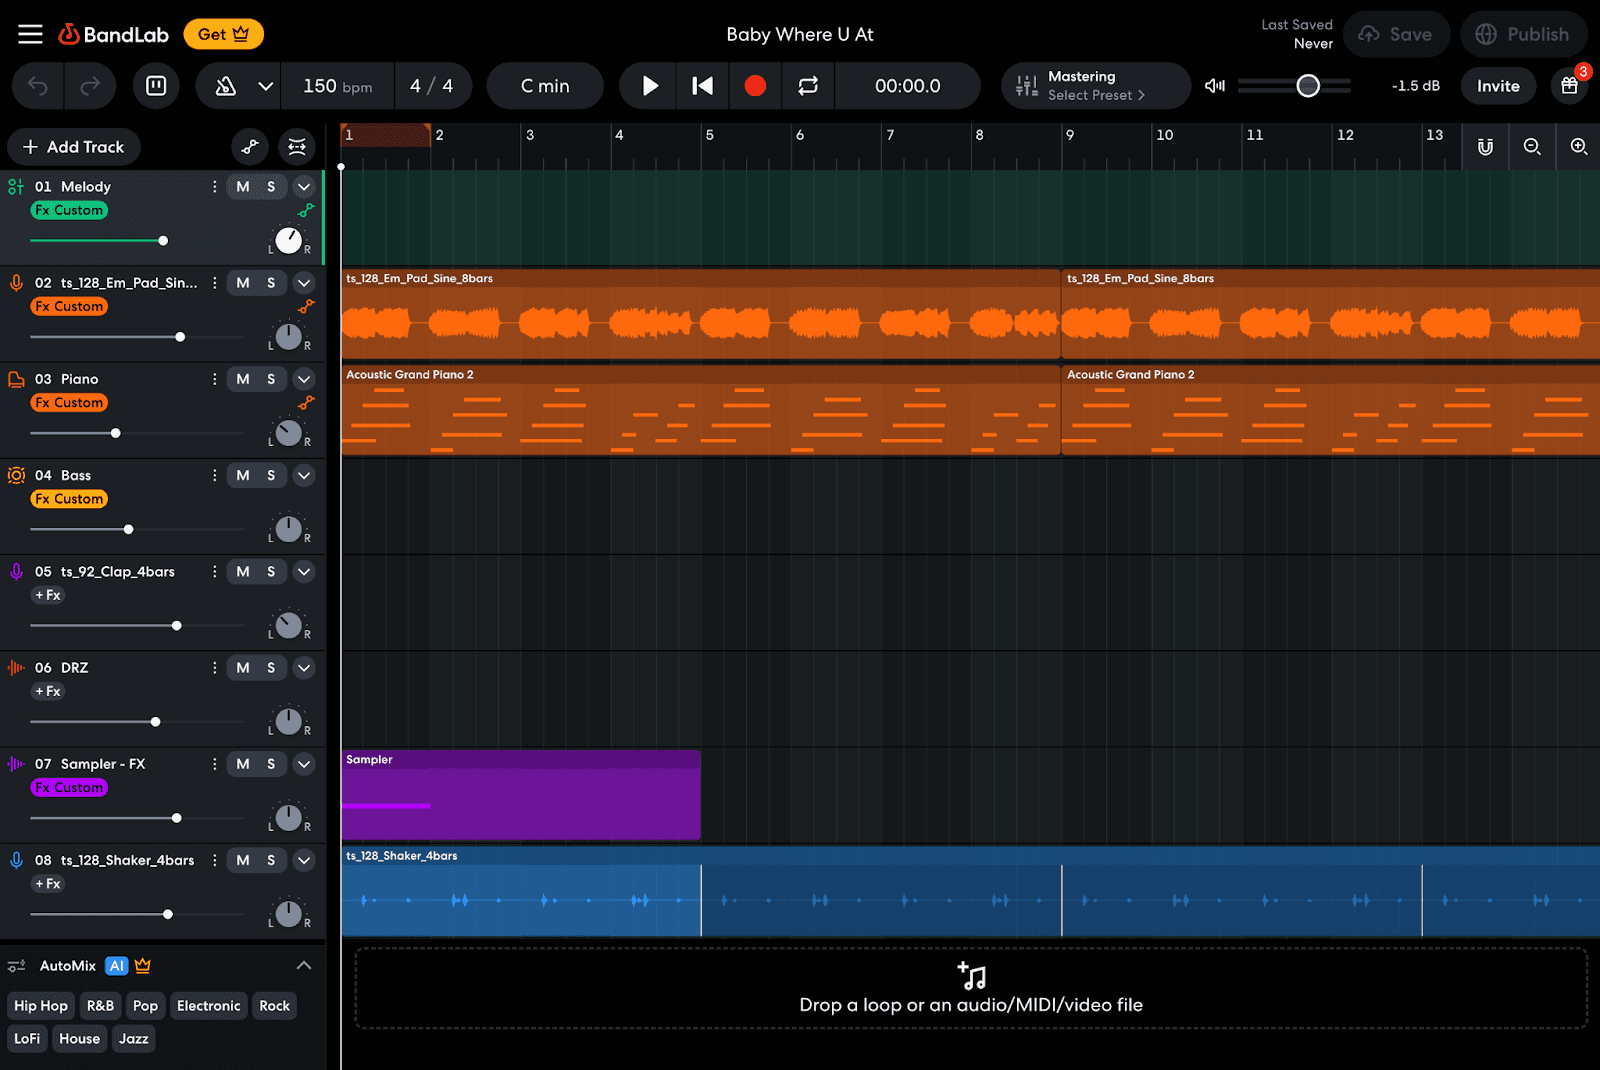Viewport: 1600px width, 1070px height.
Task: Click the Invite button
Action: point(1498,86)
